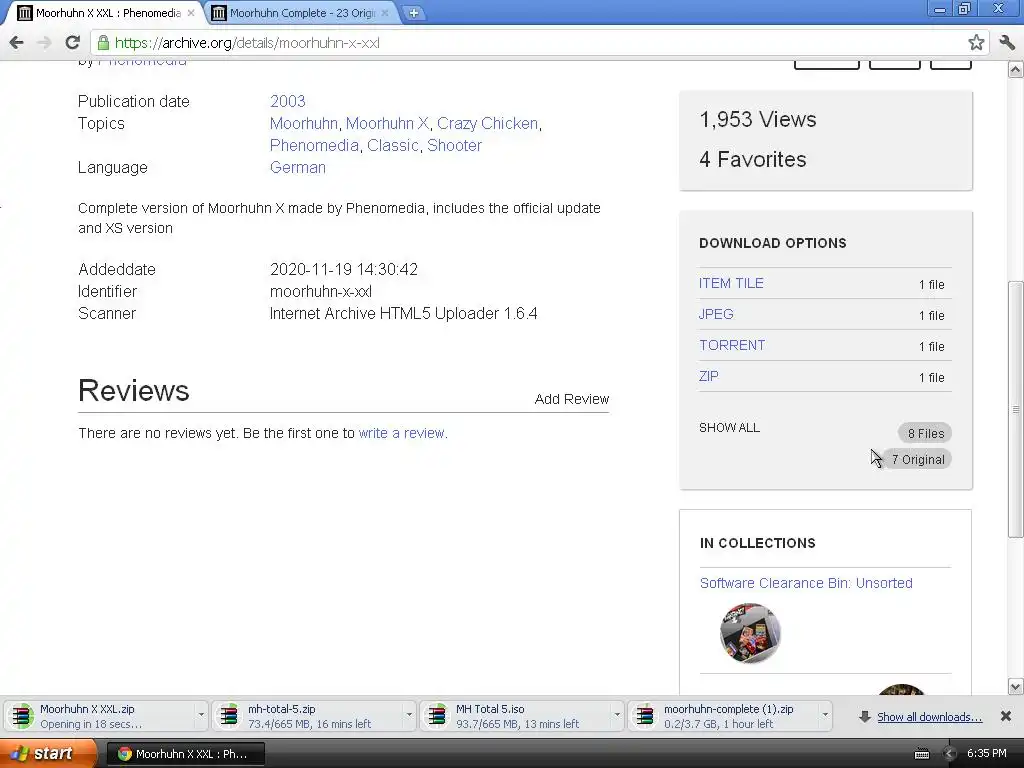Image resolution: width=1024 pixels, height=768 pixels.
Task: Open Moorhuhn X XXL.zip download item
Action: coord(101,716)
